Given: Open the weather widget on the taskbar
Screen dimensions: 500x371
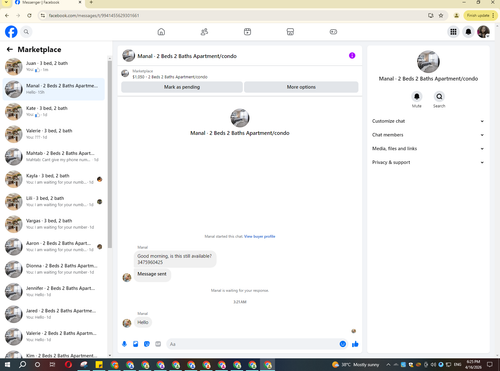Looking at the screenshot, I should [x=355, y=365].
